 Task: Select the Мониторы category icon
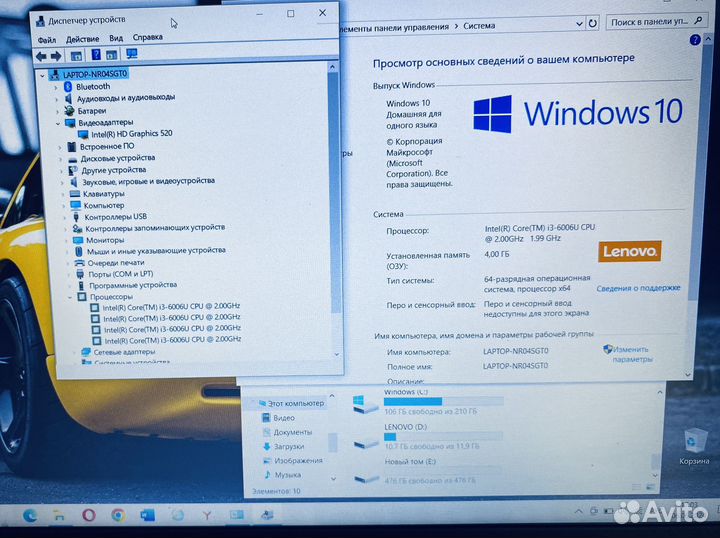pos(78,240)
